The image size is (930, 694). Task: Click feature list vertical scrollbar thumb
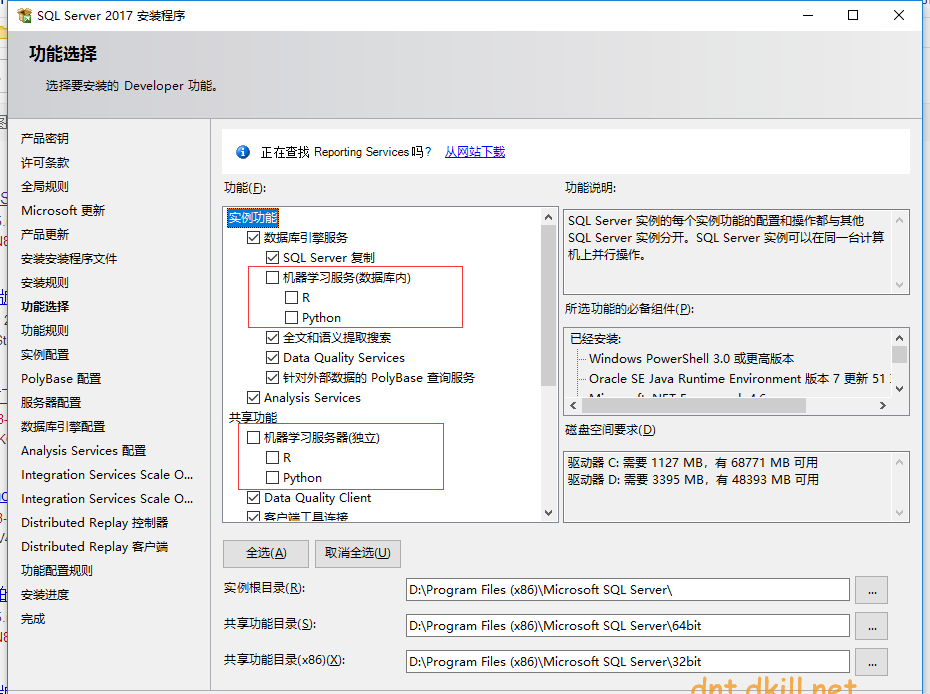click(x=549, y=305)
